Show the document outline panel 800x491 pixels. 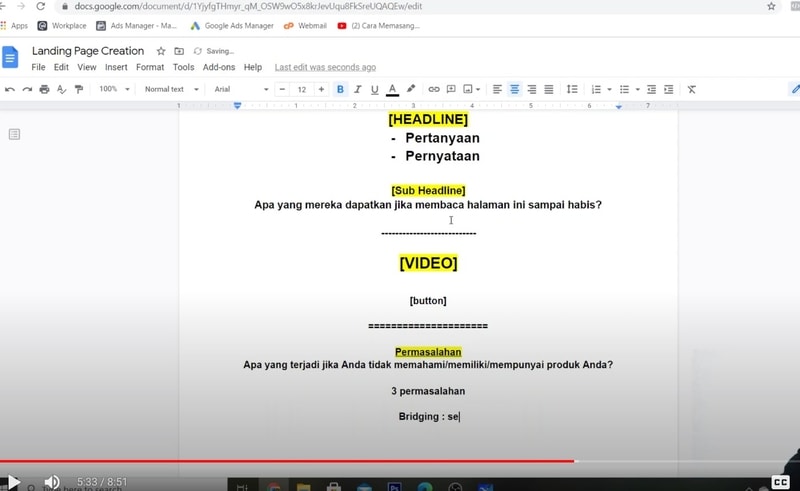tap(14, 134)
